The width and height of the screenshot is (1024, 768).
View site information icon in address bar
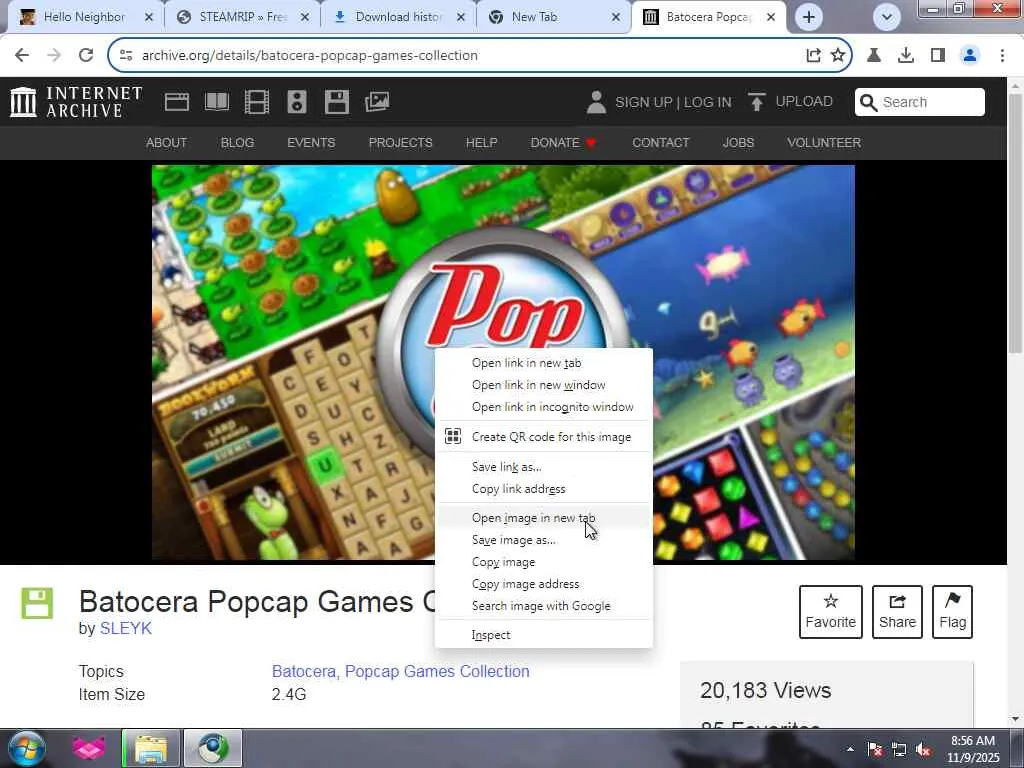click(x=126, y=56)
